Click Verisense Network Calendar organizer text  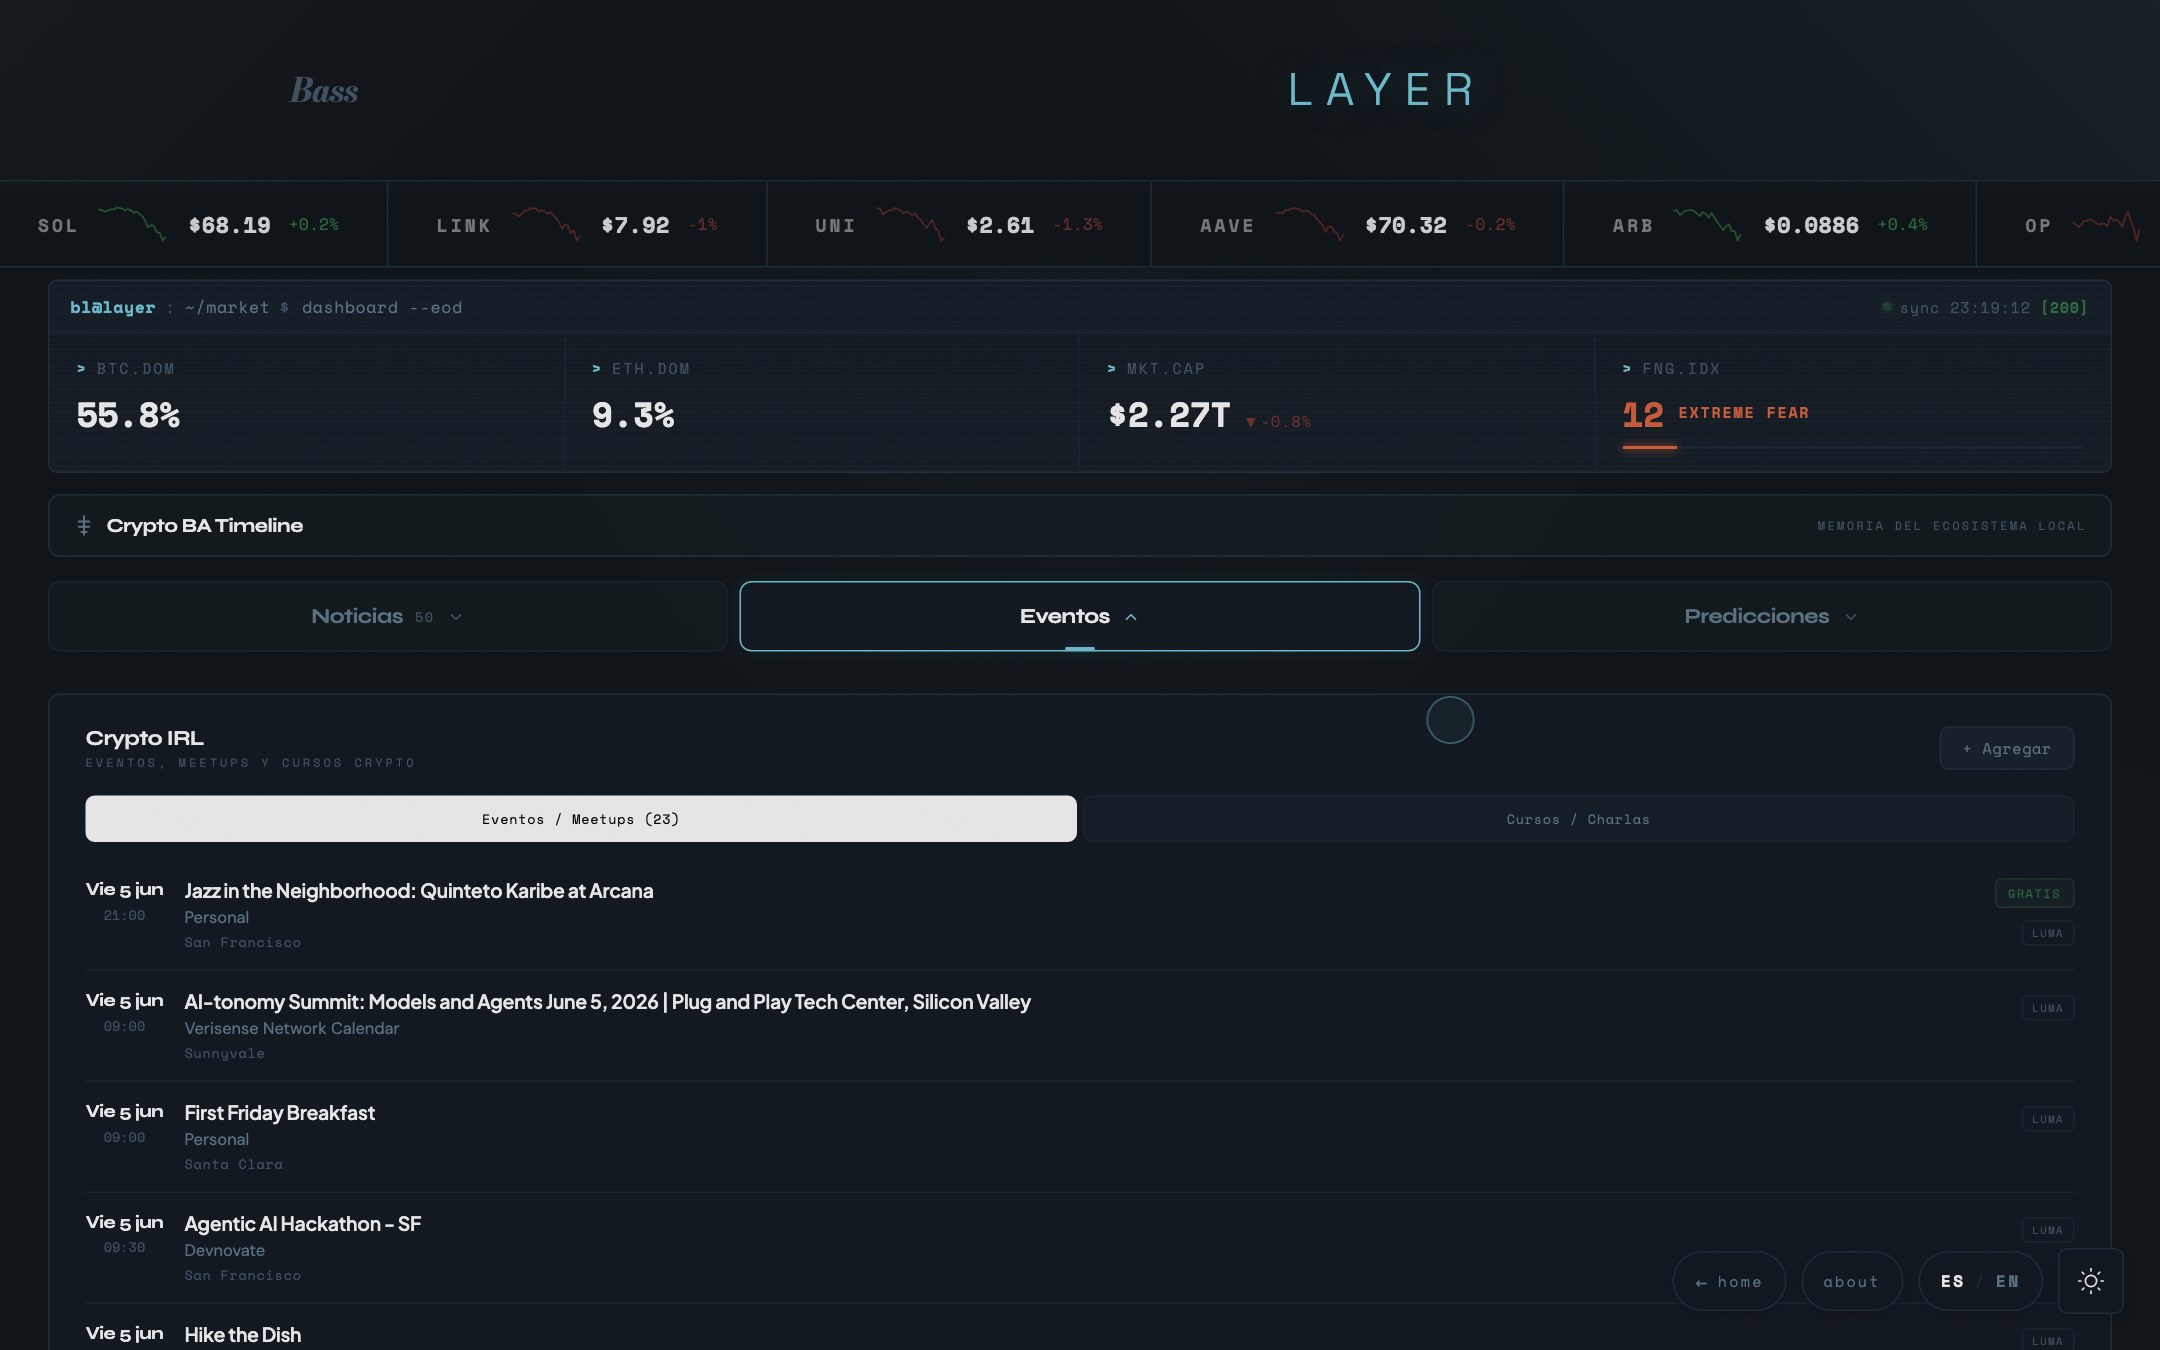[x=291, y=1028]
